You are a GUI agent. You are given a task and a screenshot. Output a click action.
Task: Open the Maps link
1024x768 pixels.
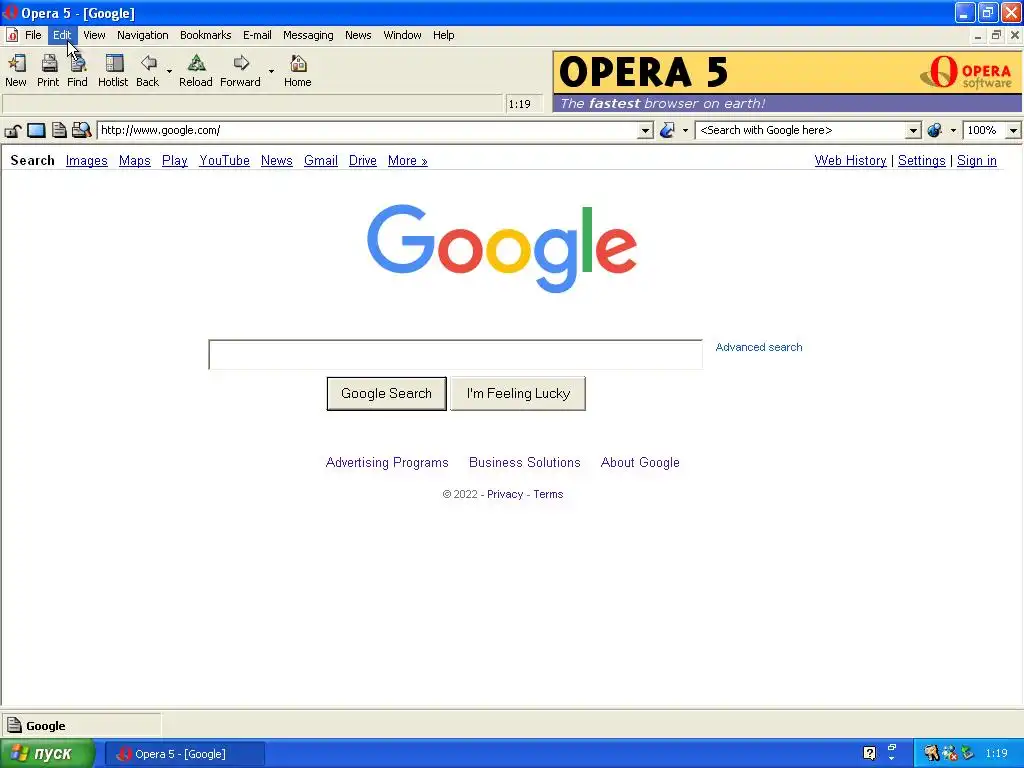135,161
